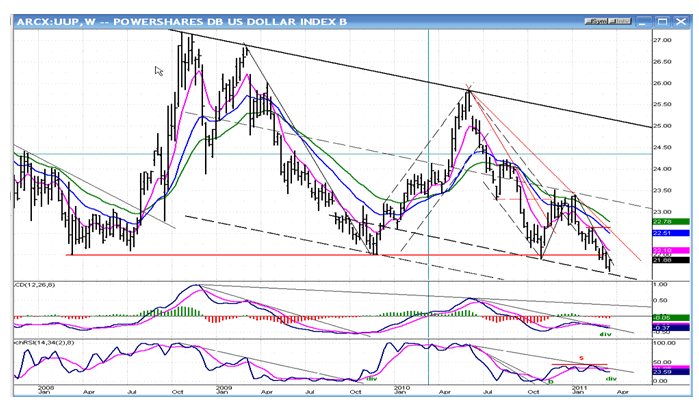Click the green 22.78 moving average price tag
The width and height of the screenshot is (699, 411).
(670, 222)
